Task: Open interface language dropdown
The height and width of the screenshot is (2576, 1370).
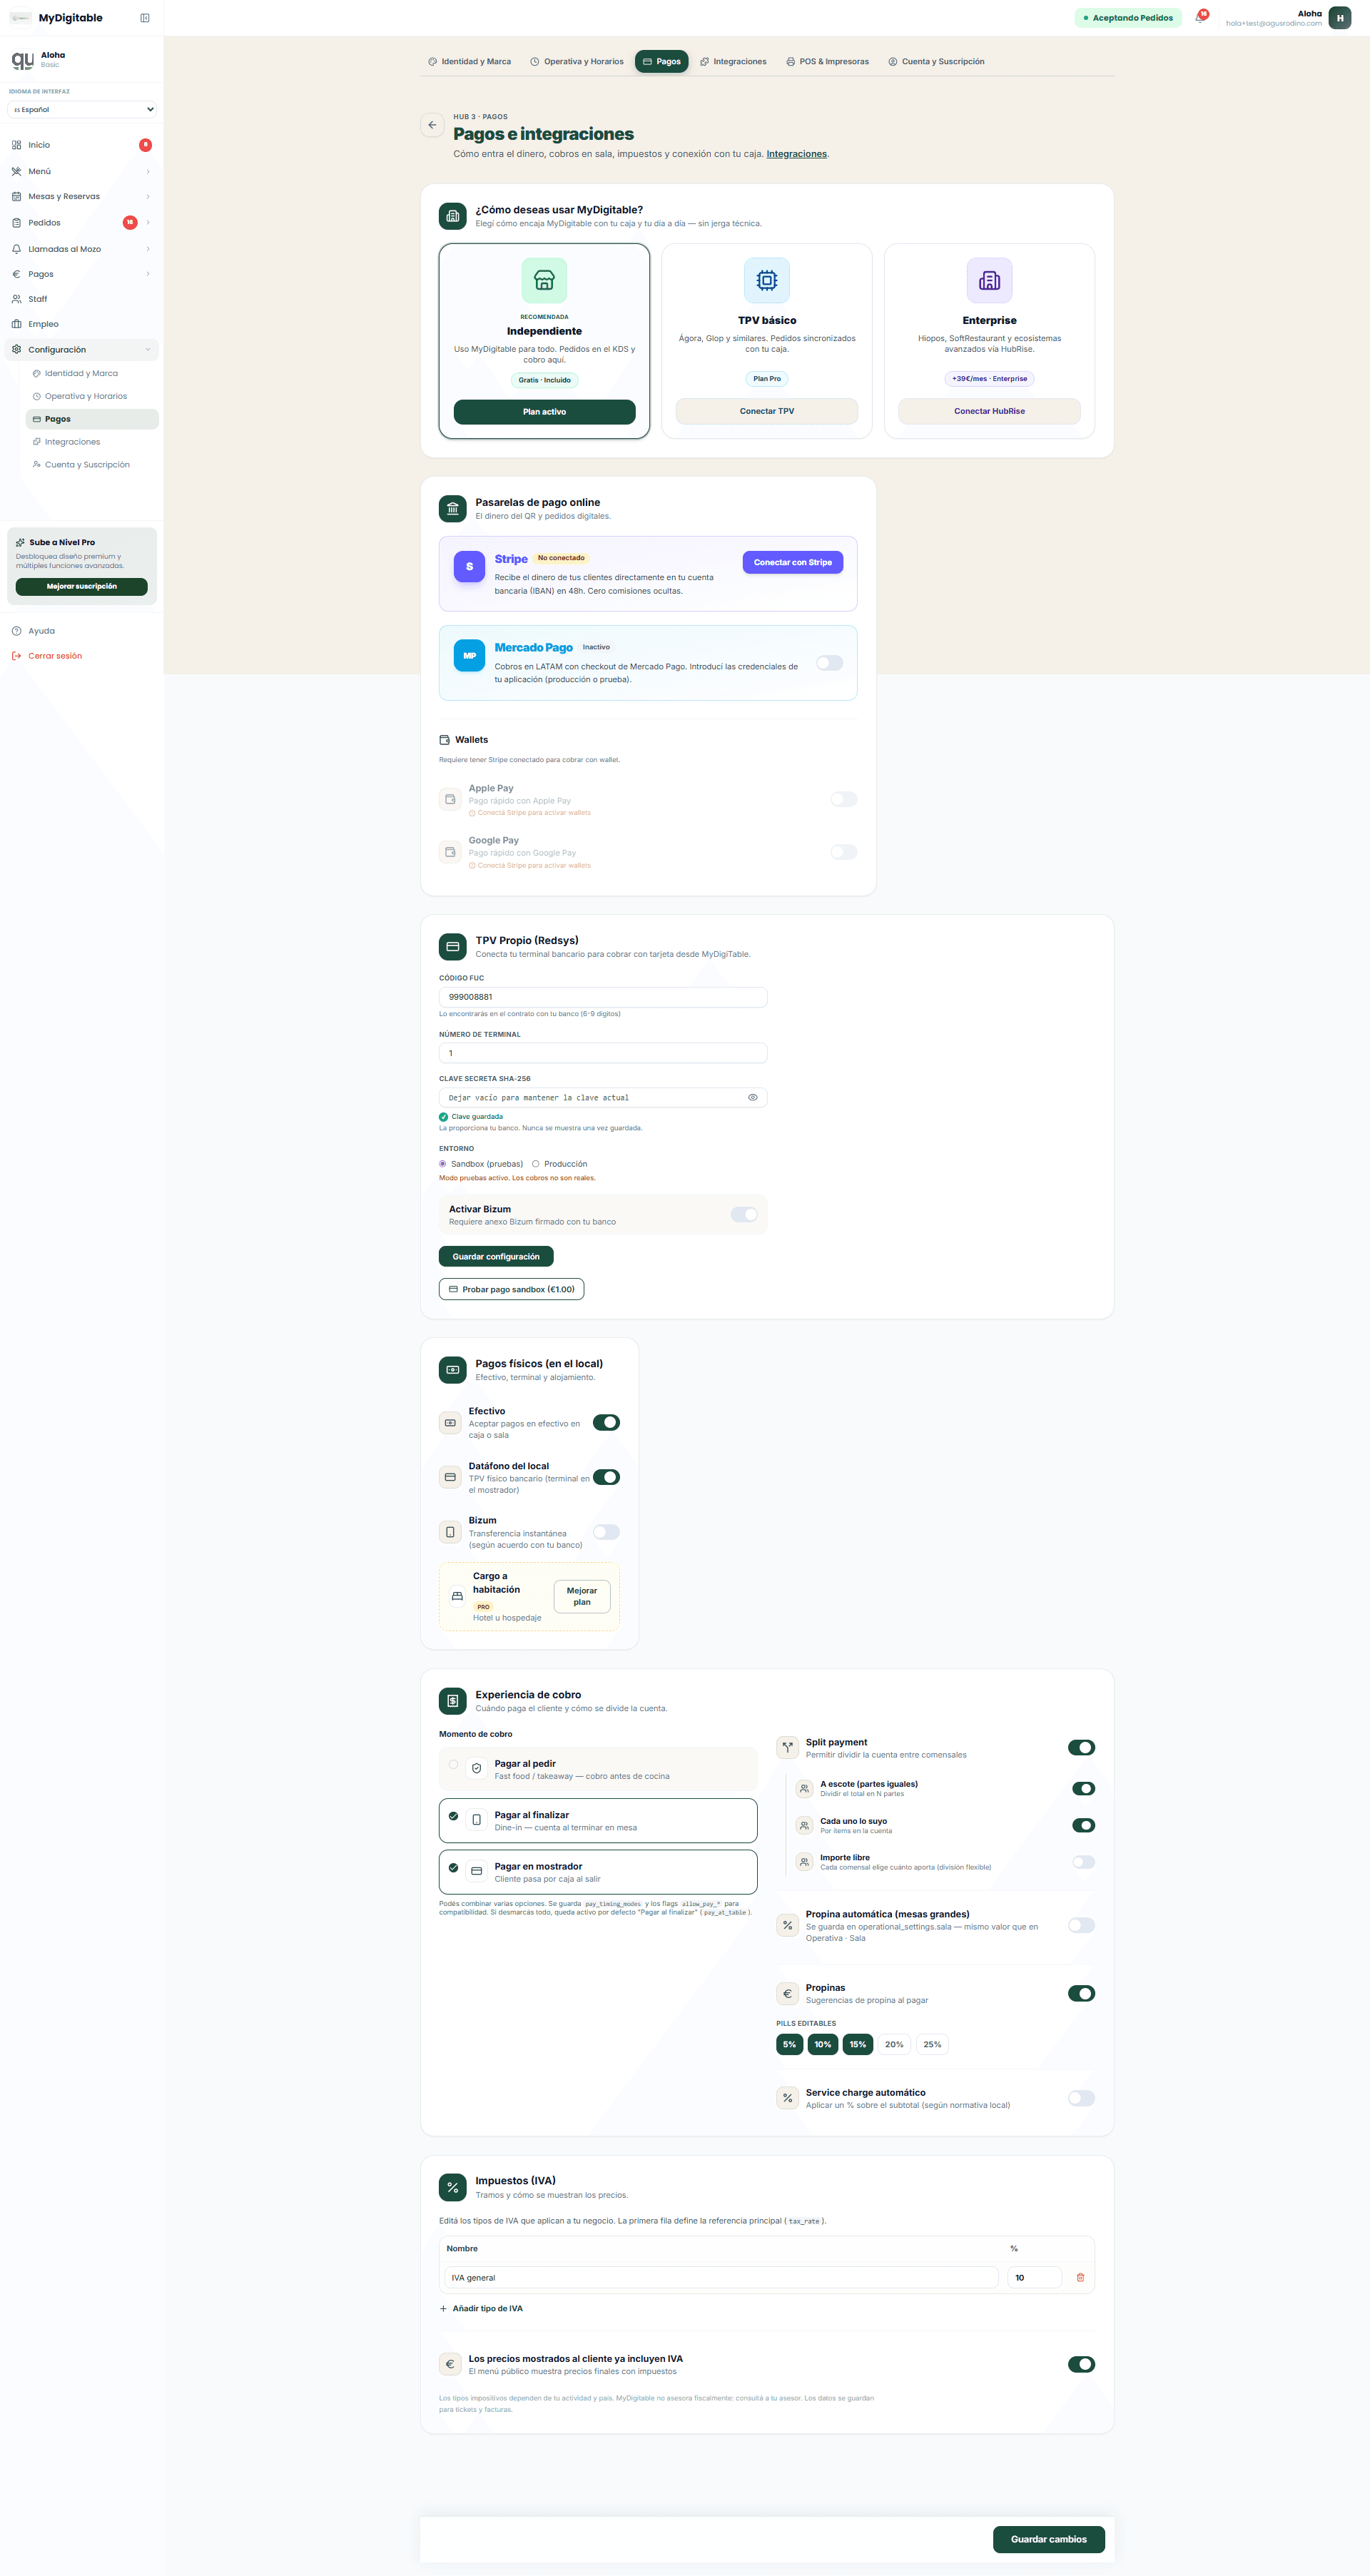Action: pyautogui.click(x=82, y=109)
